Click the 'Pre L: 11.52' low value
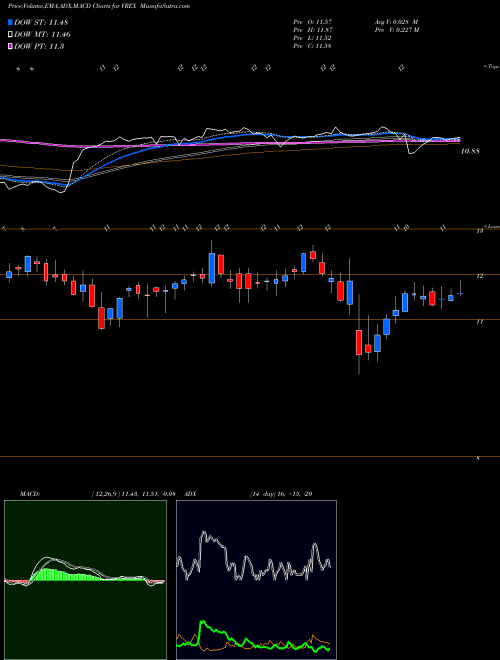500x660 pixels. point(313,38)
